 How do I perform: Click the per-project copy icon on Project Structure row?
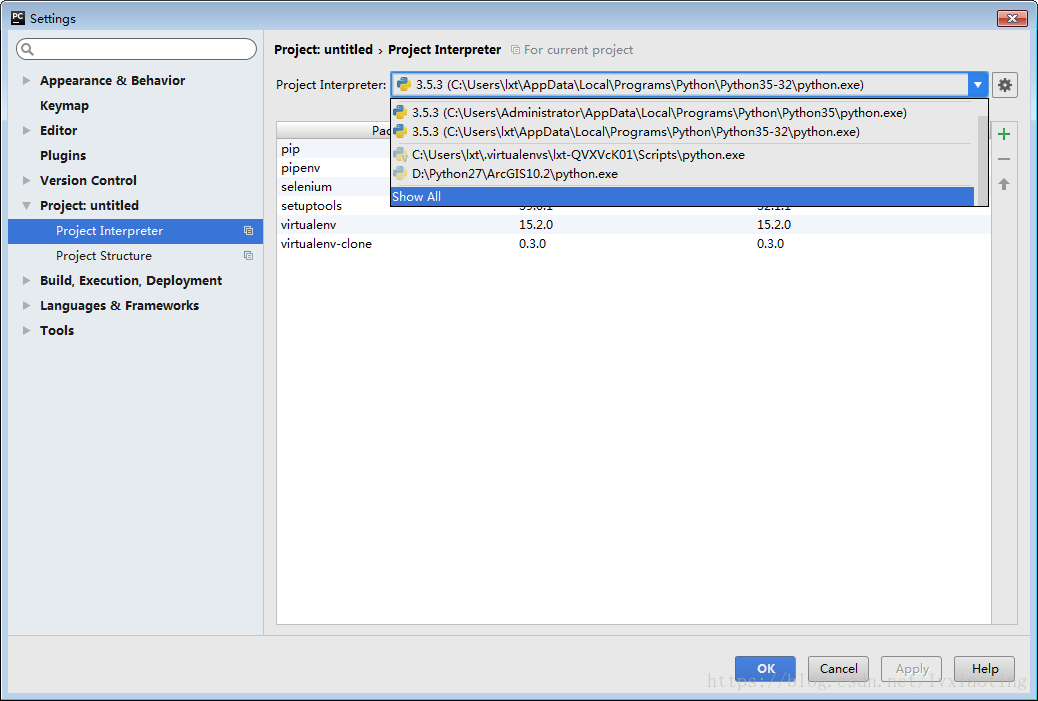point(248,256)
